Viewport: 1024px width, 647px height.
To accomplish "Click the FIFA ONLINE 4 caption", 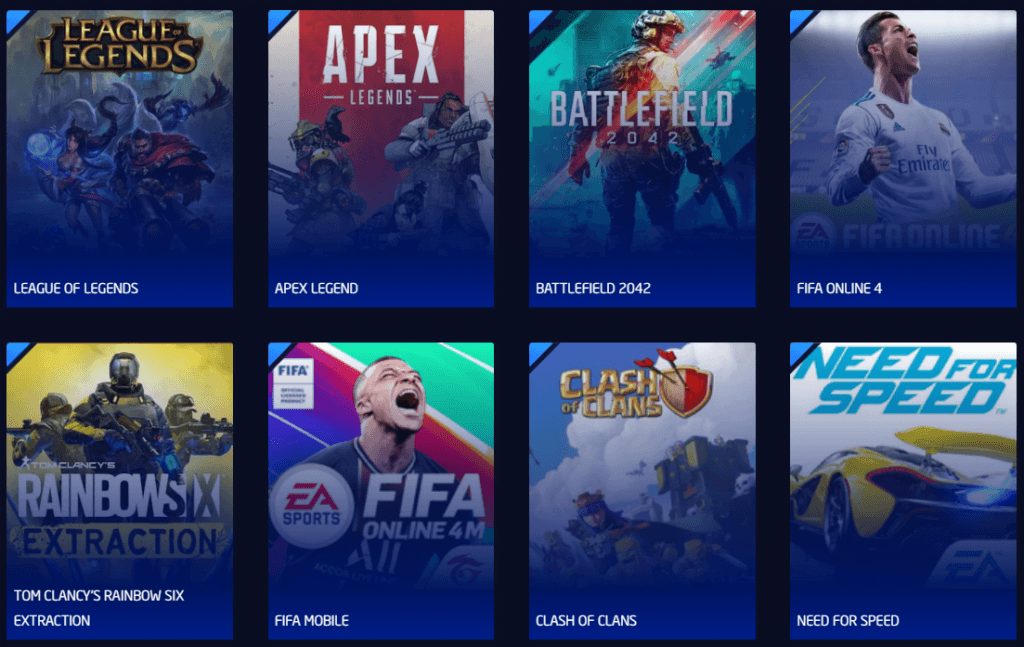I will 839,288.
